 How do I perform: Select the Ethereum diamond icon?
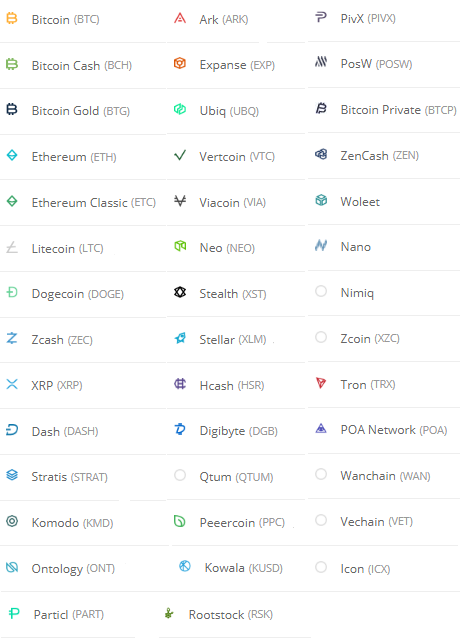tap(12, 156)
